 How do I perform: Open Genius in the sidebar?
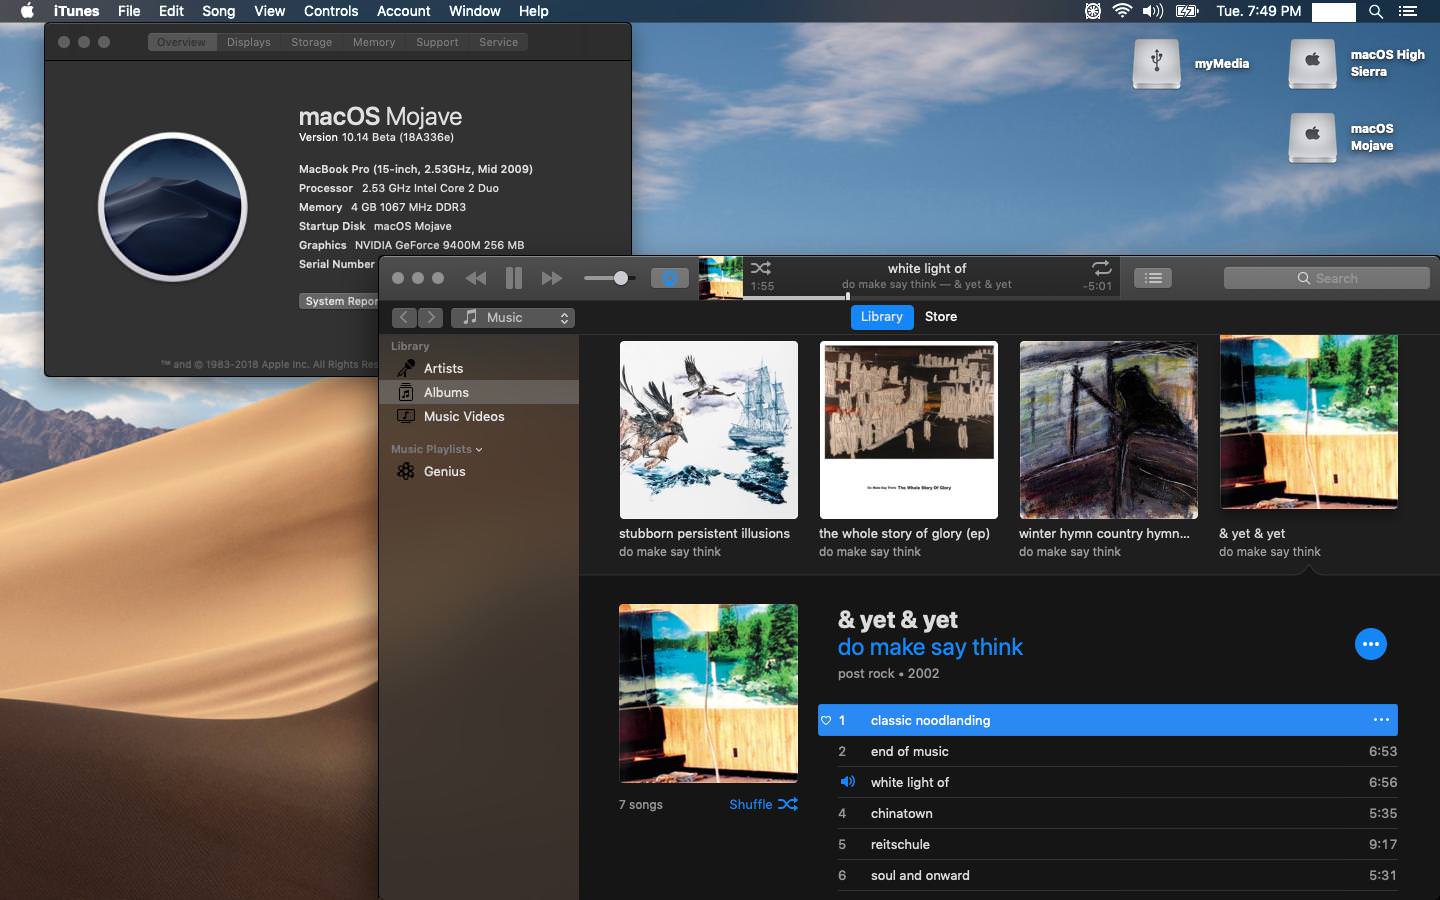point(479,471)
